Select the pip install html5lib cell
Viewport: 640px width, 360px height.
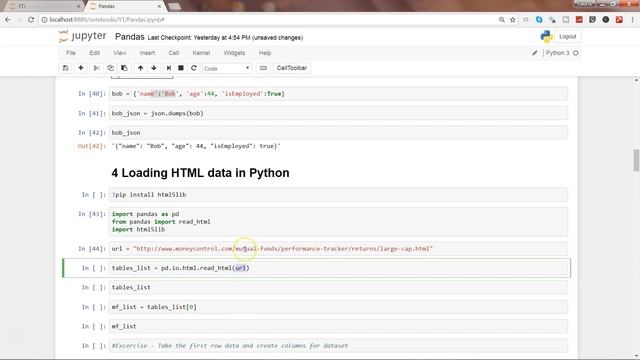[x=338, y=195]
